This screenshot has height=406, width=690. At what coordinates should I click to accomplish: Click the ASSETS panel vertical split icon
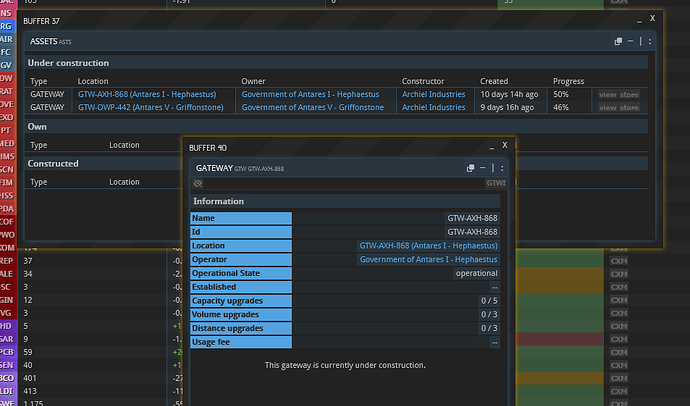coord(641,41)
